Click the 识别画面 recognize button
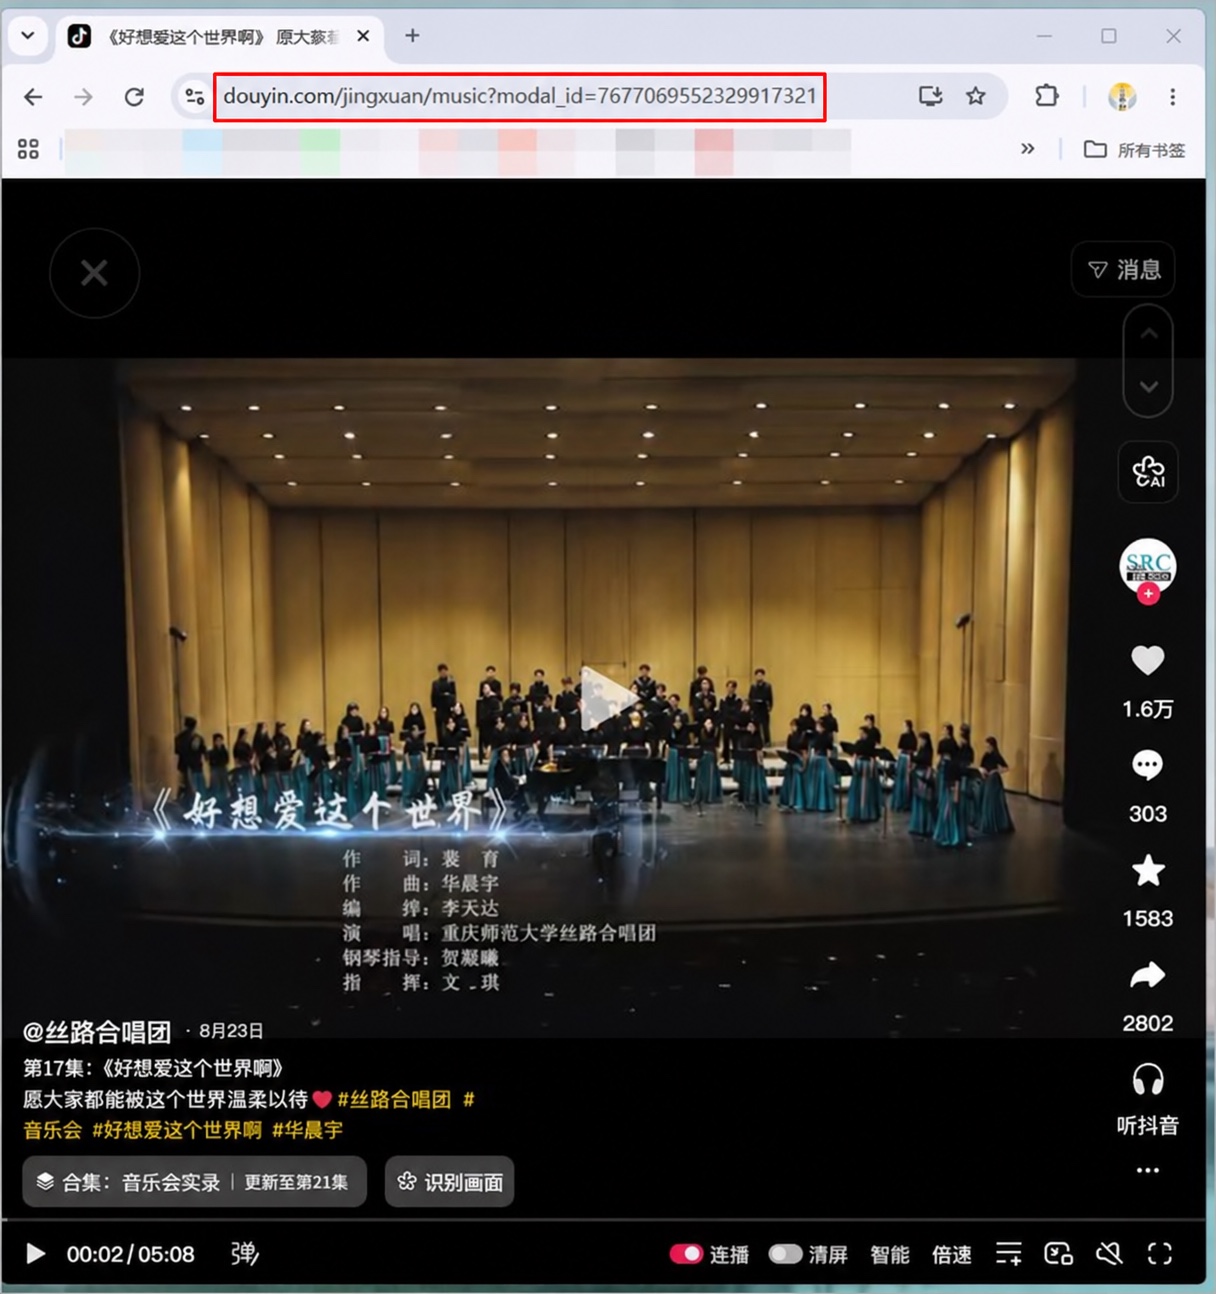Image resolution: width=1216 pixels, height=1294 pixels. coord(449,1182)
